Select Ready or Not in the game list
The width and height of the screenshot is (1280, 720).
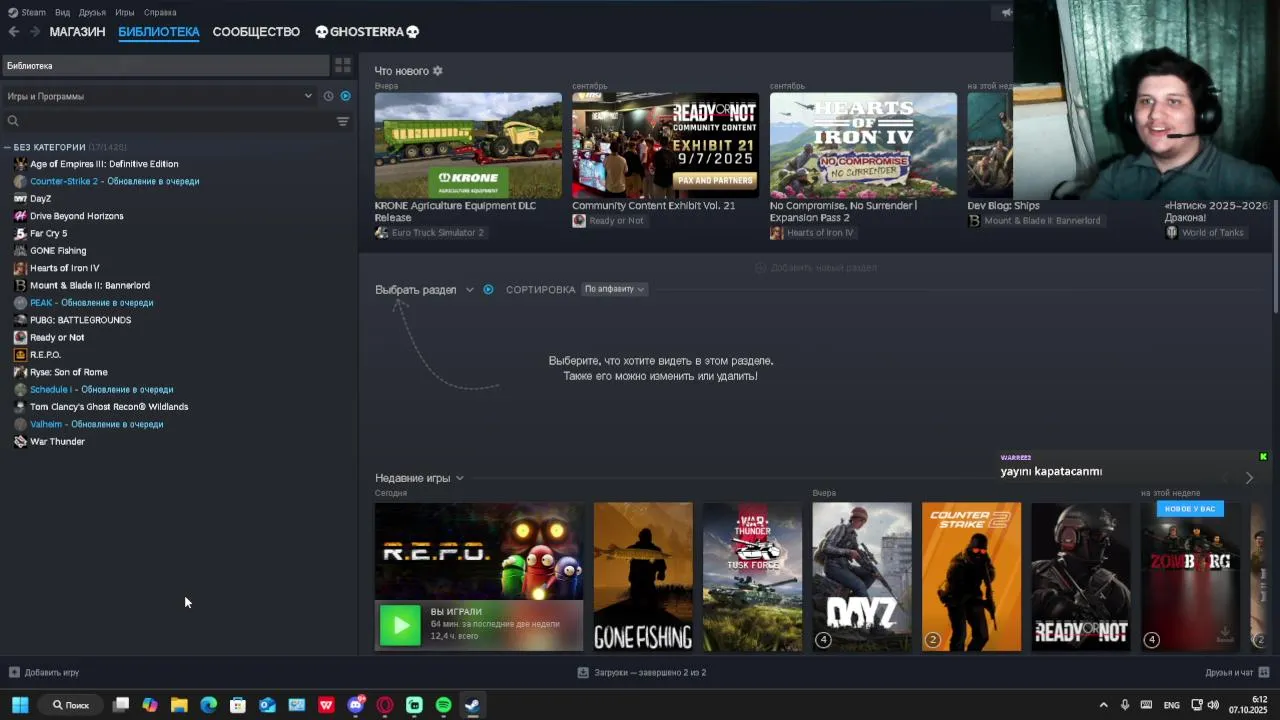[56, 337]
